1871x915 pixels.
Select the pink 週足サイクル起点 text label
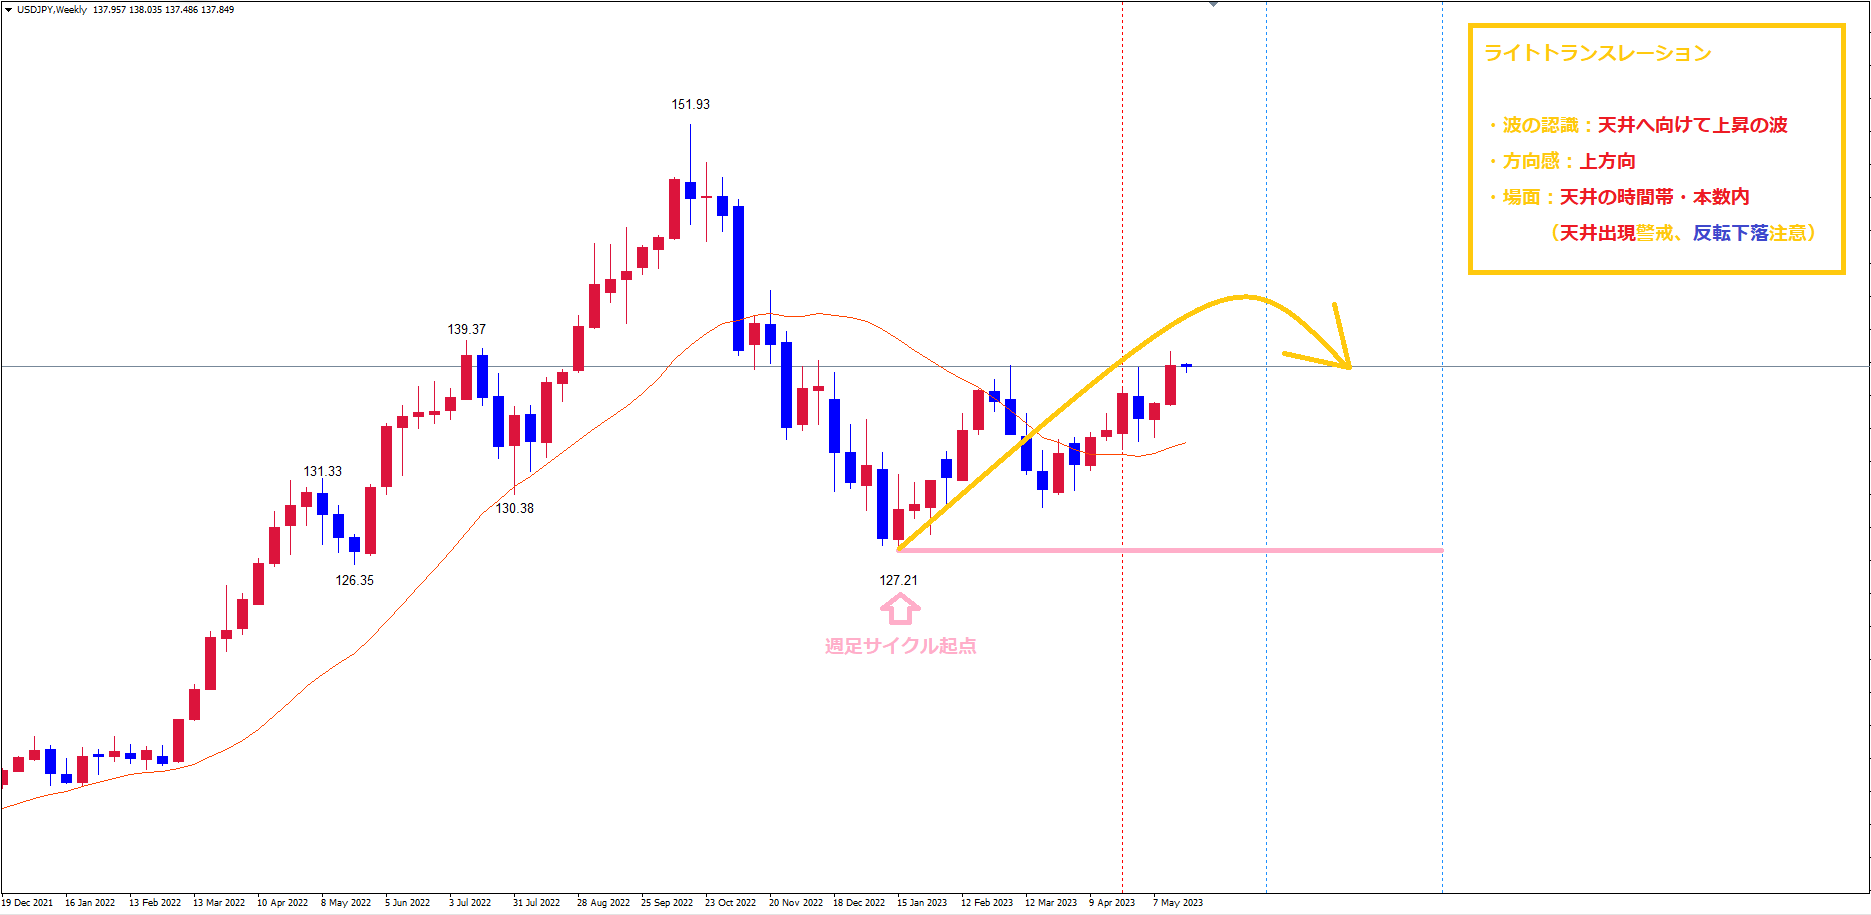click(900, 646)
